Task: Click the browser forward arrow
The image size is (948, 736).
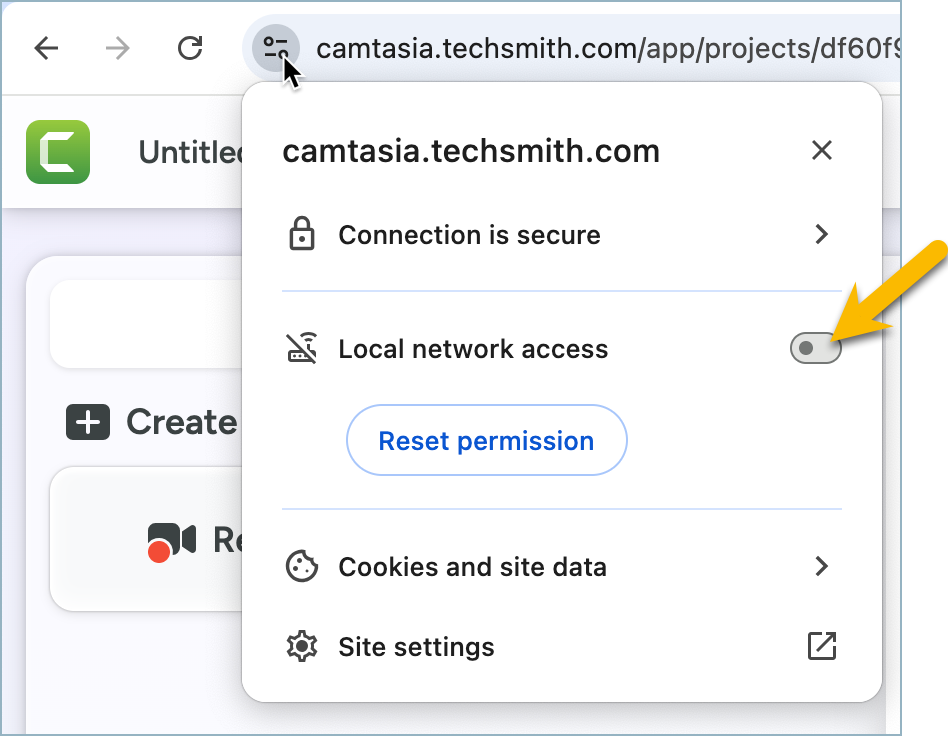Action: [117, 48]
